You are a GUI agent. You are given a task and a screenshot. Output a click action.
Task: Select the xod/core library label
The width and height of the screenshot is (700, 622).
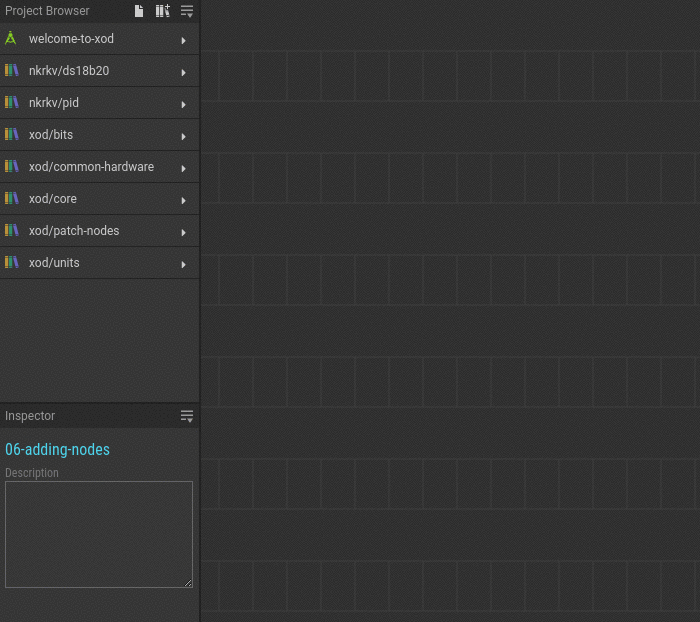(x=53, y=199)
